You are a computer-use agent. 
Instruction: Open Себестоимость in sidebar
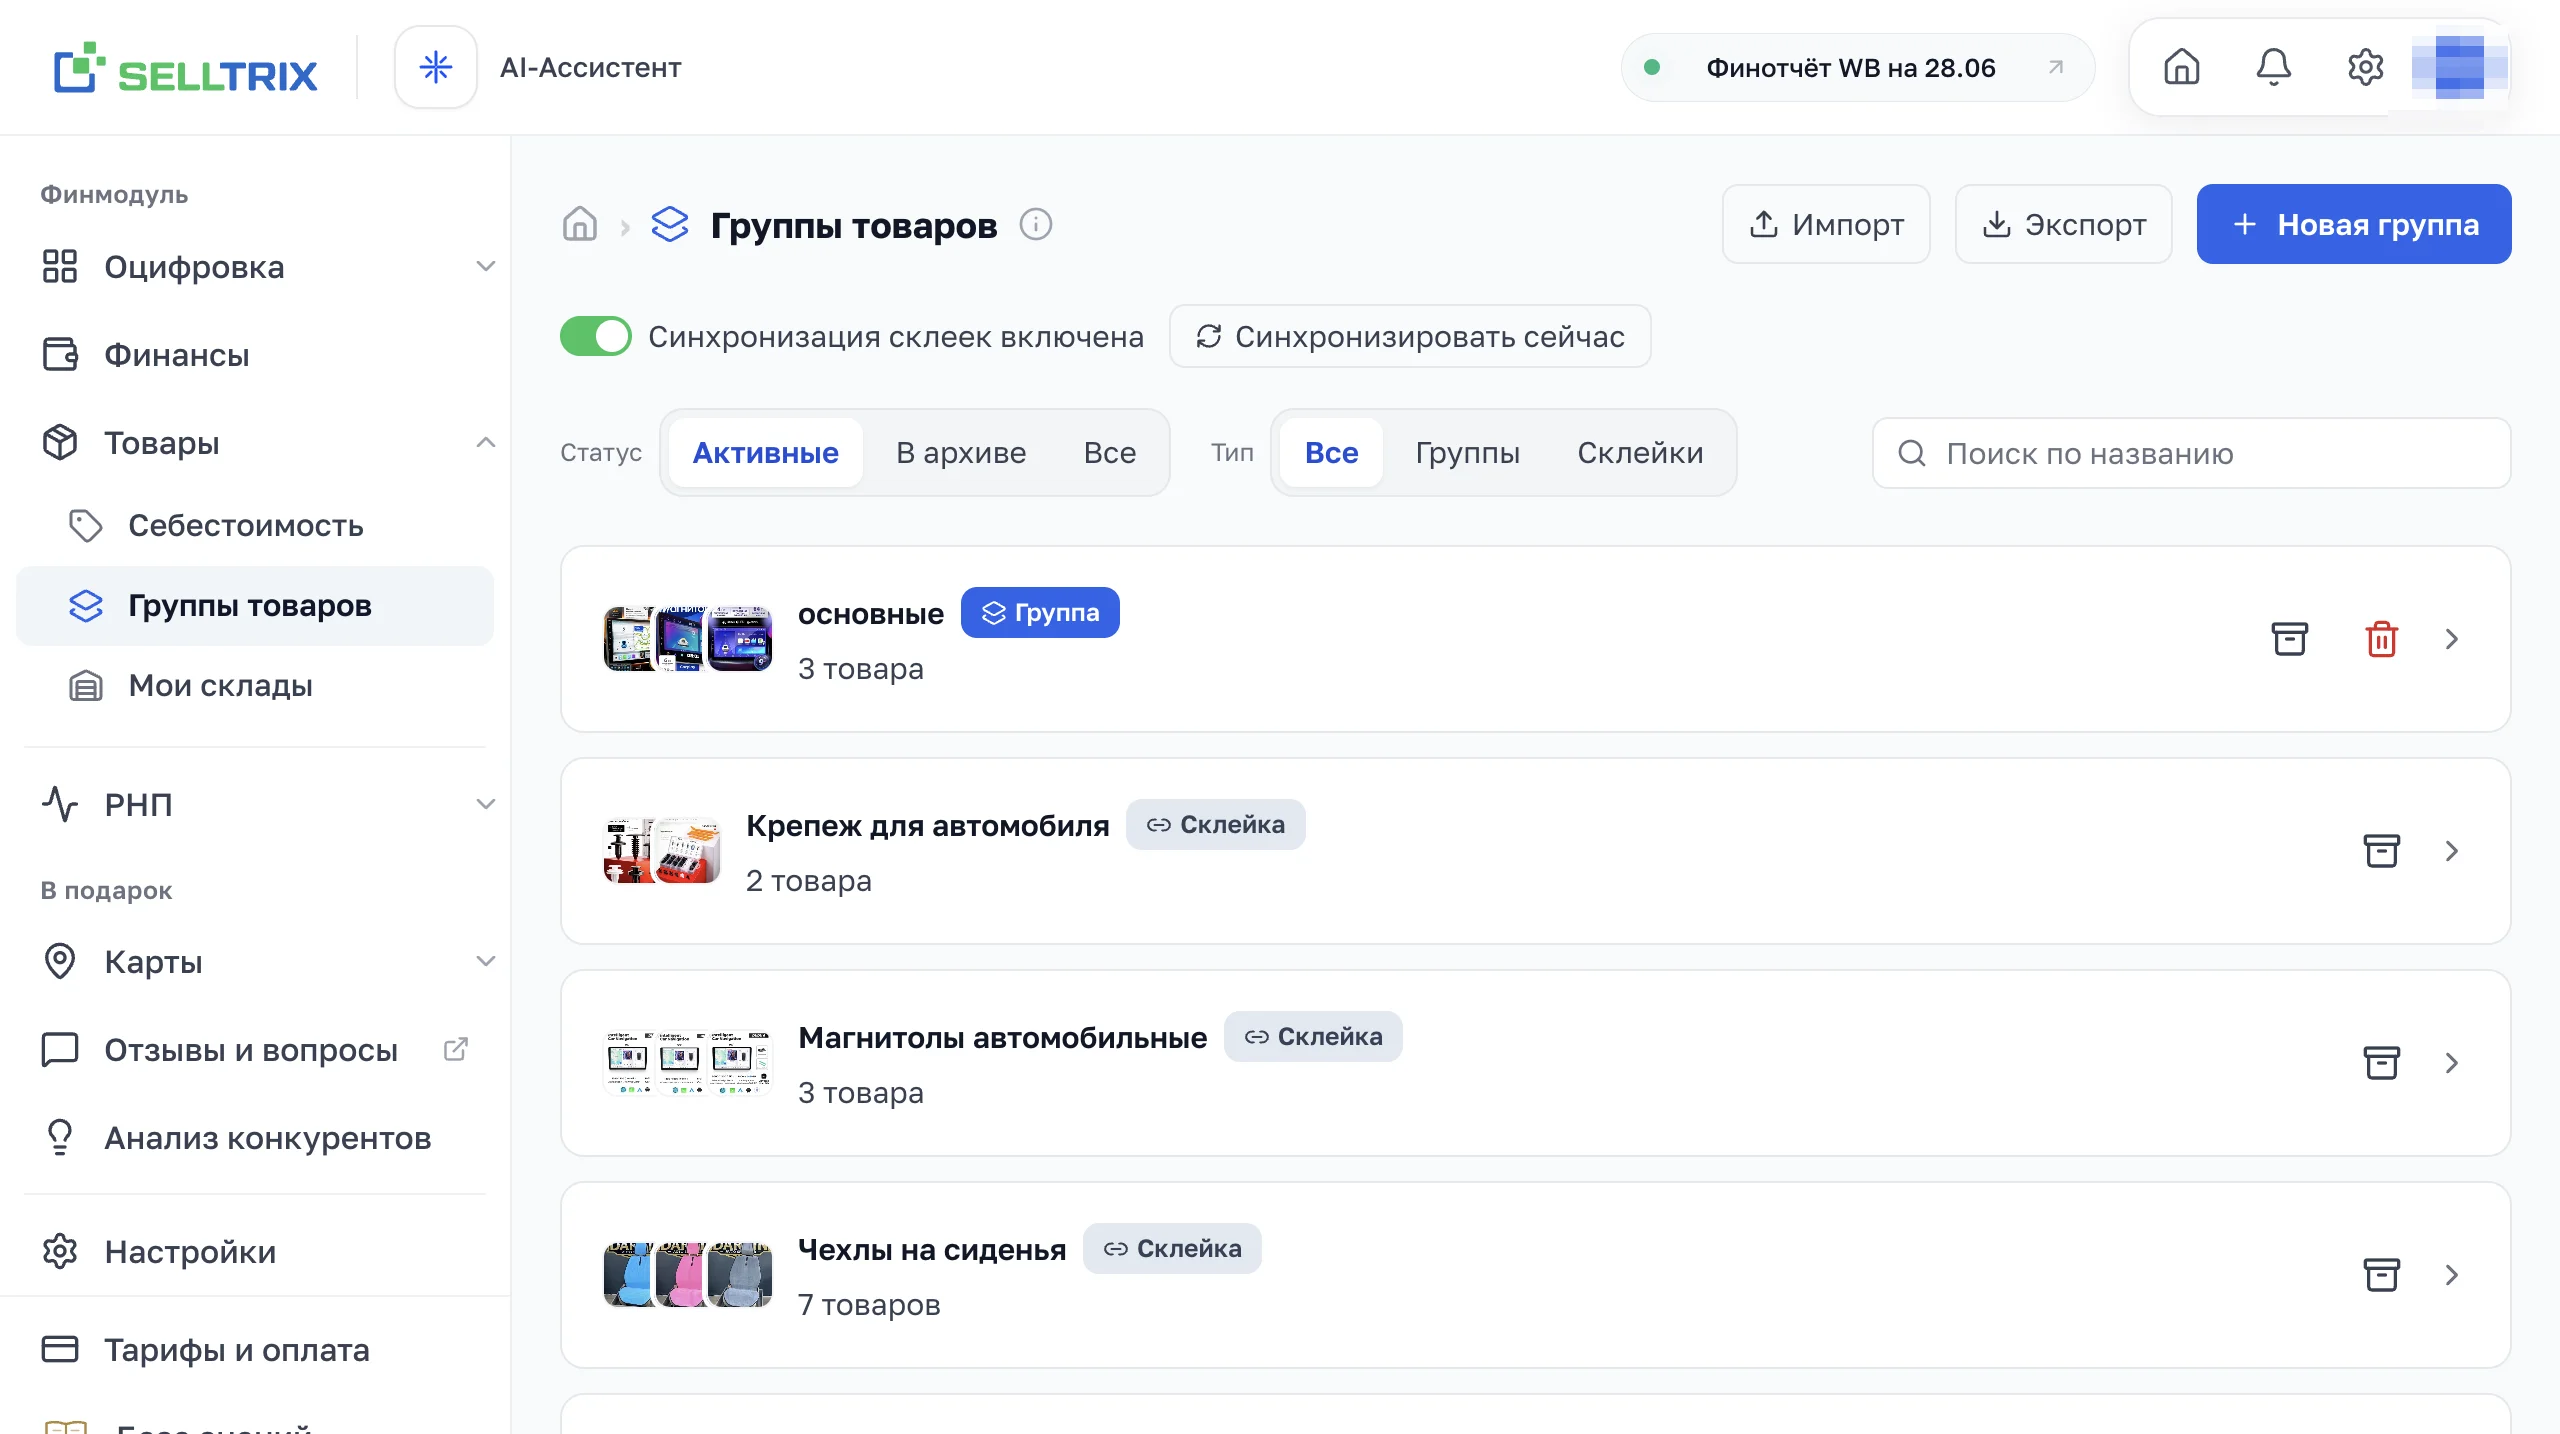coord(255,525)
